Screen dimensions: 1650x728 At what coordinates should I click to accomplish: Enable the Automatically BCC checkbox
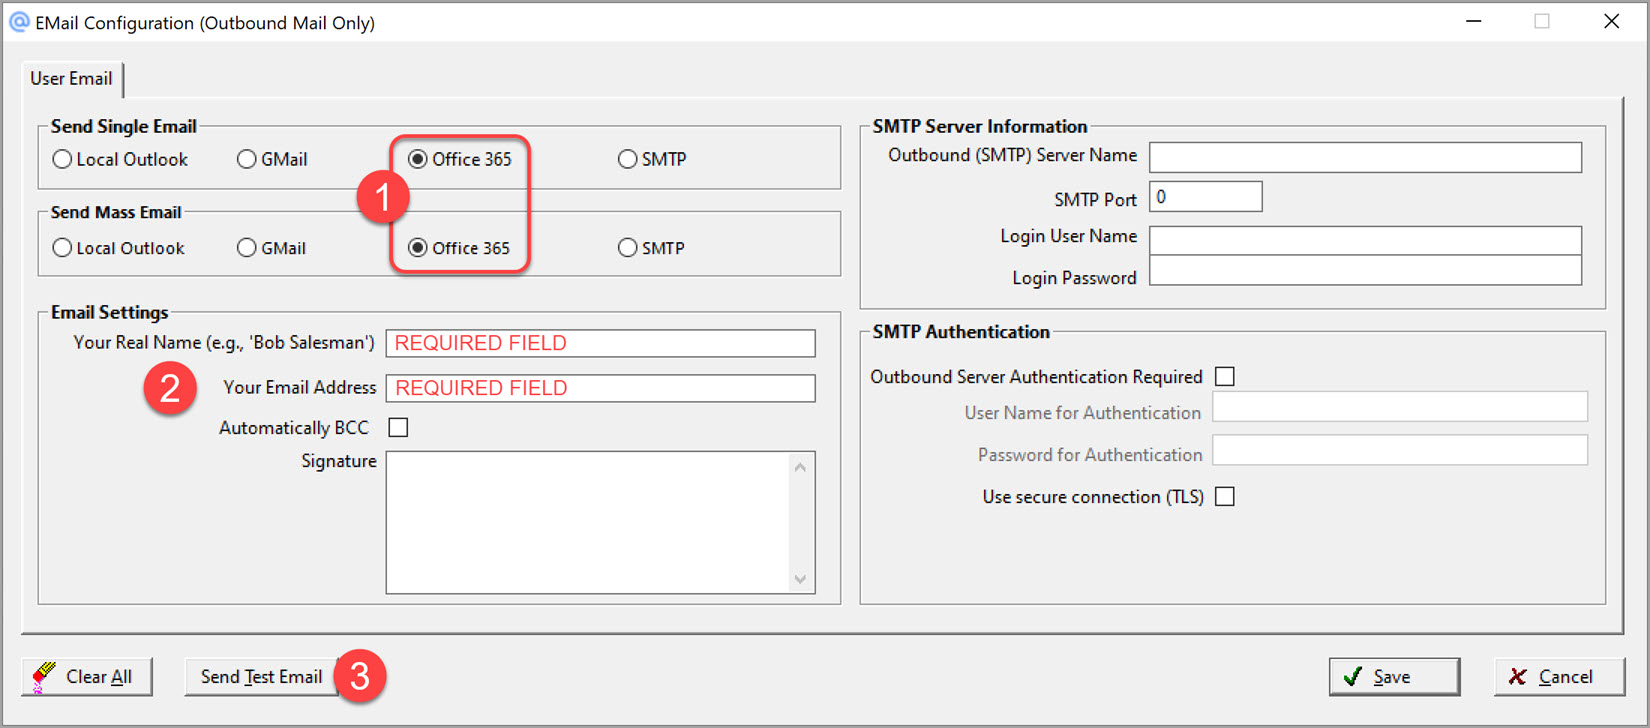398,428
